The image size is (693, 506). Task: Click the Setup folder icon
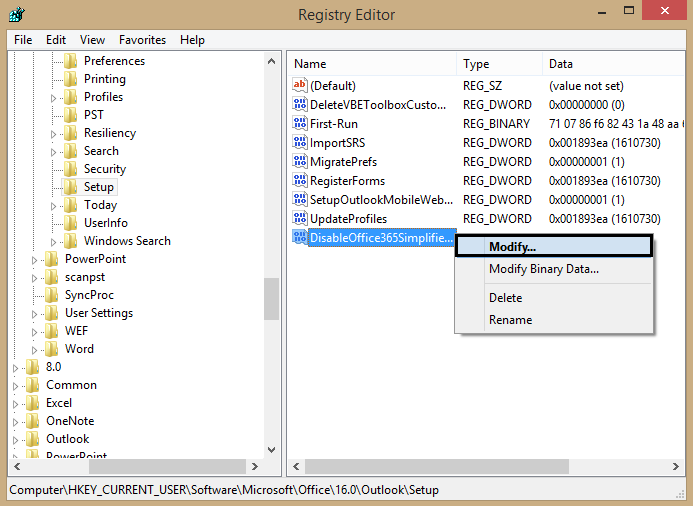click(x=71, y=187)
